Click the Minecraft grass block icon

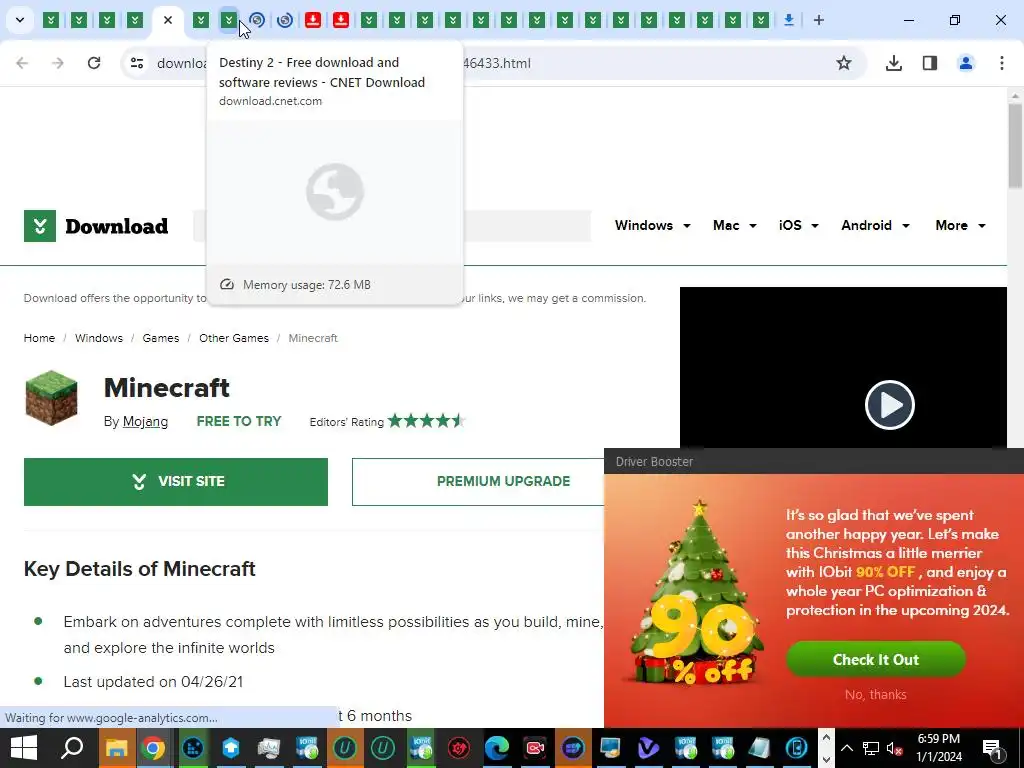coord(52,398)
